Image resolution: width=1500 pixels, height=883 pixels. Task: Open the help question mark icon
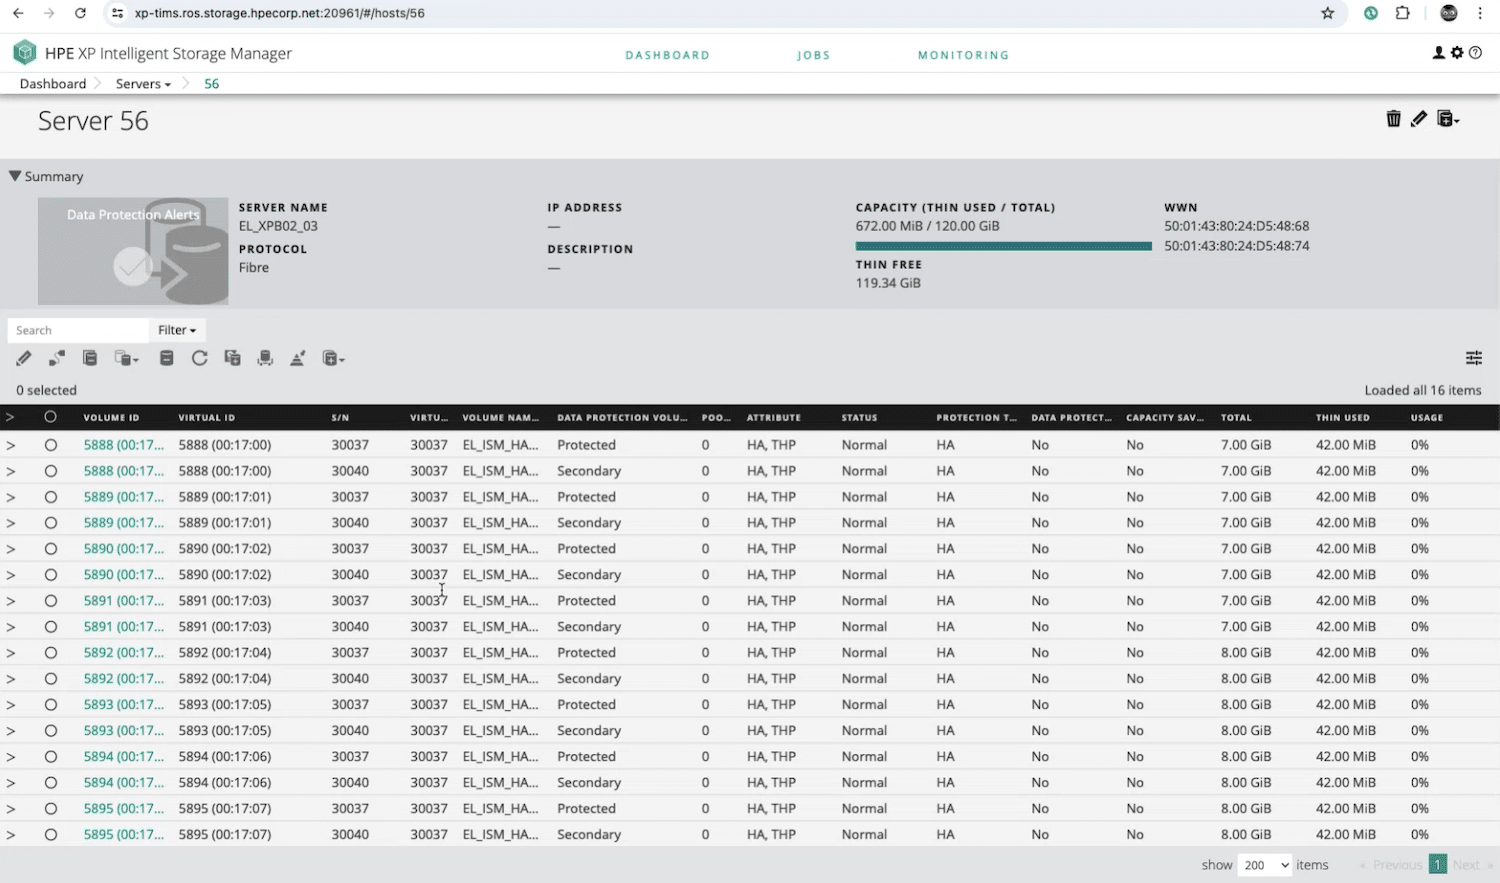pos(1475,53)
